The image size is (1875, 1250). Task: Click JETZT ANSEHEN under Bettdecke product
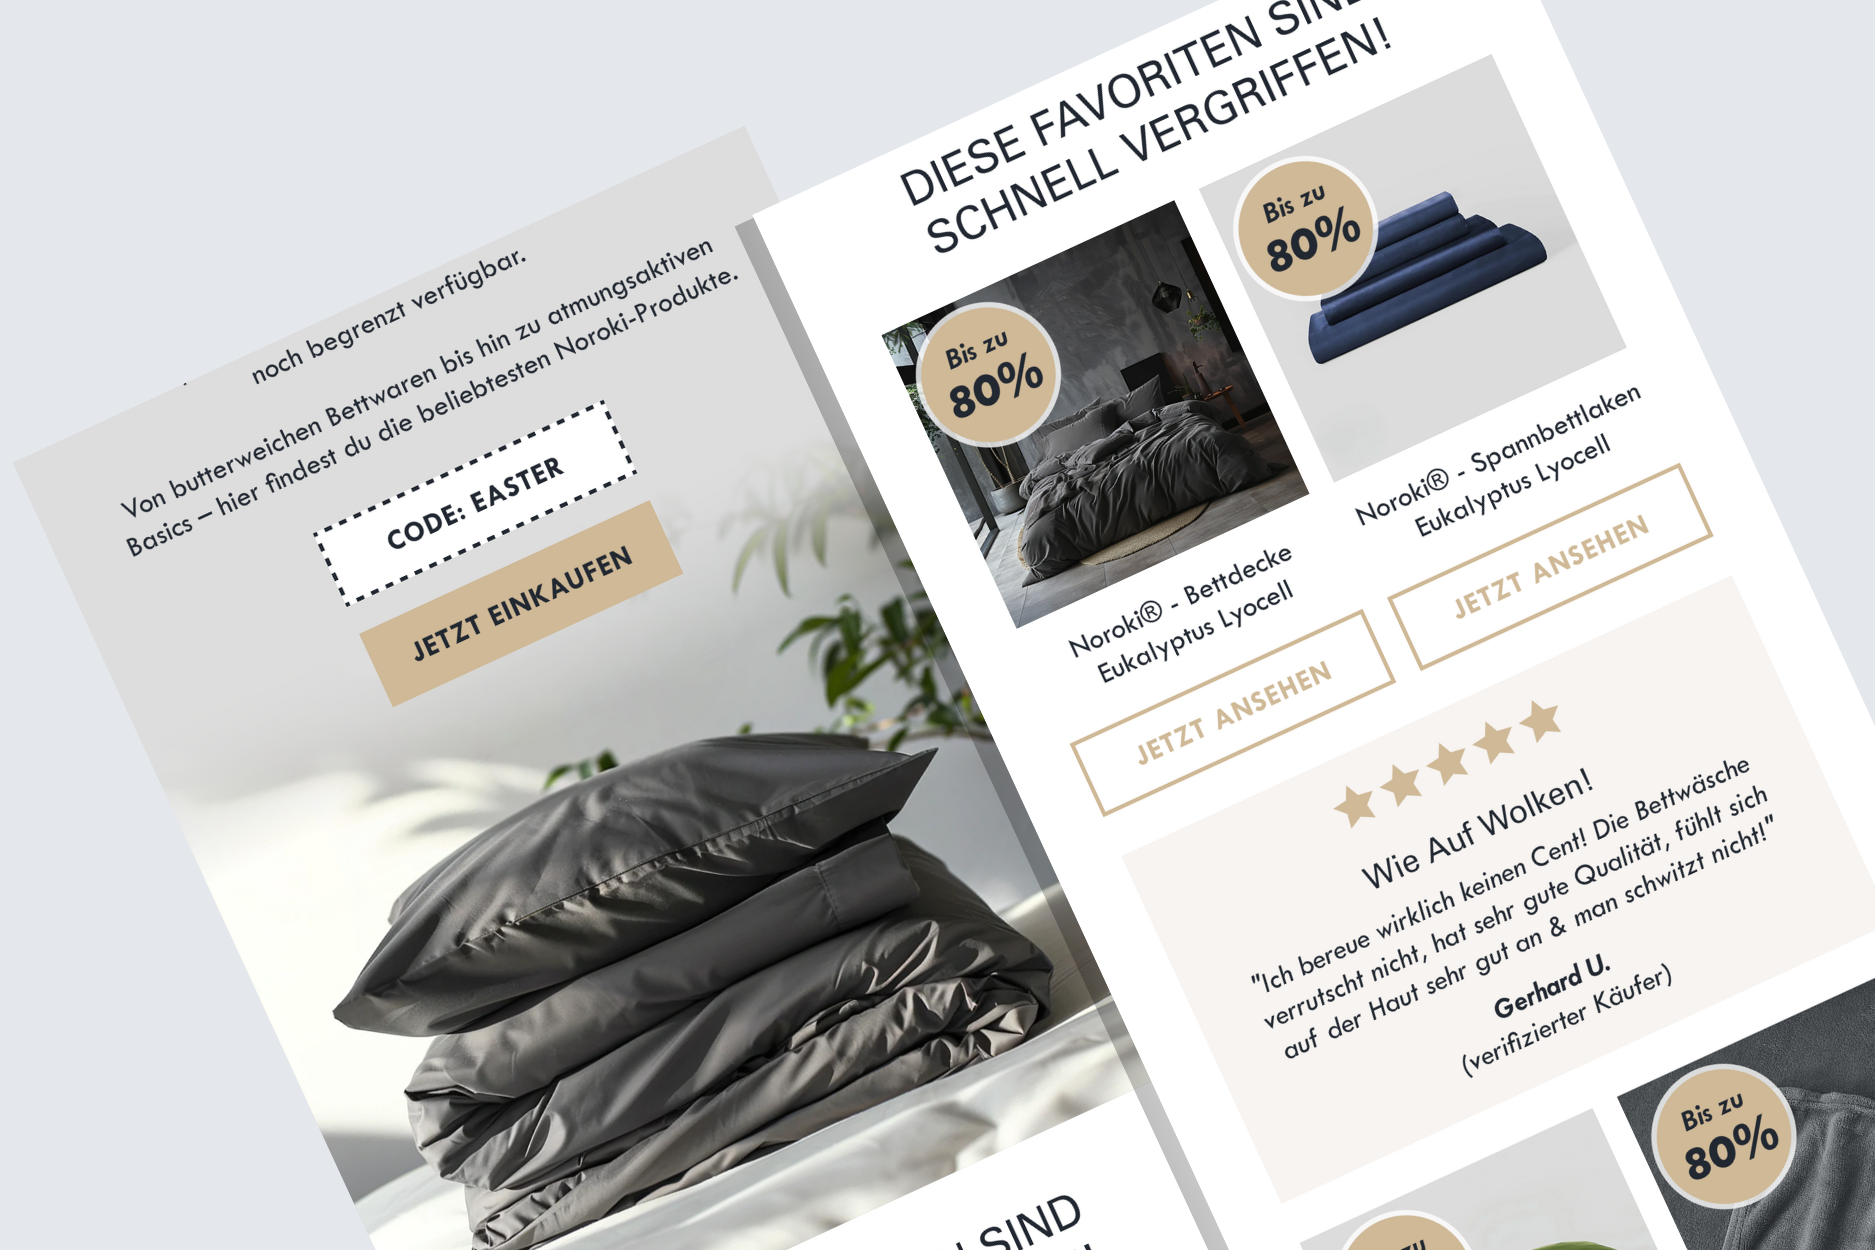pos(1233,713)
